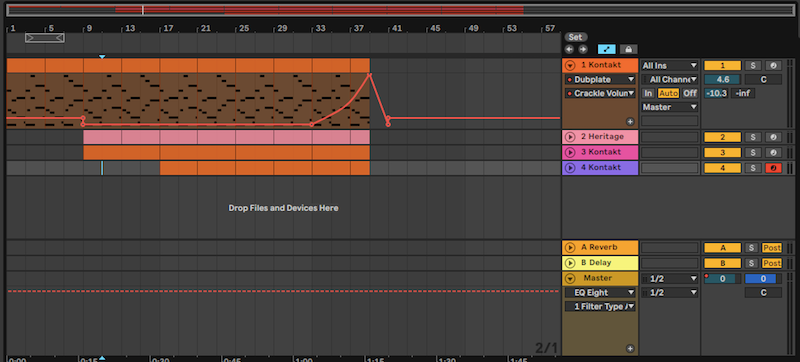Set monitor to Off on track 1
800x362 pixels.
tap(690, 93)
